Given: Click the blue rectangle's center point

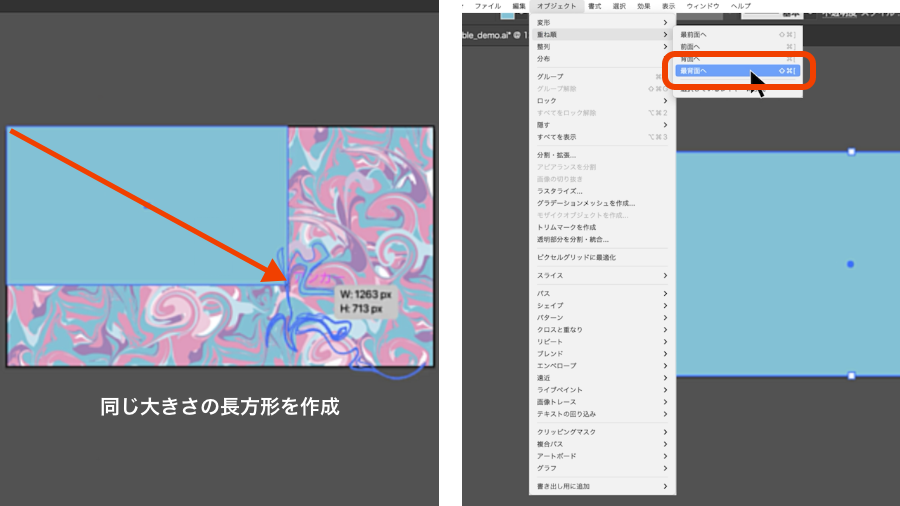Looking at the screenshot, I should coord(851,264).
